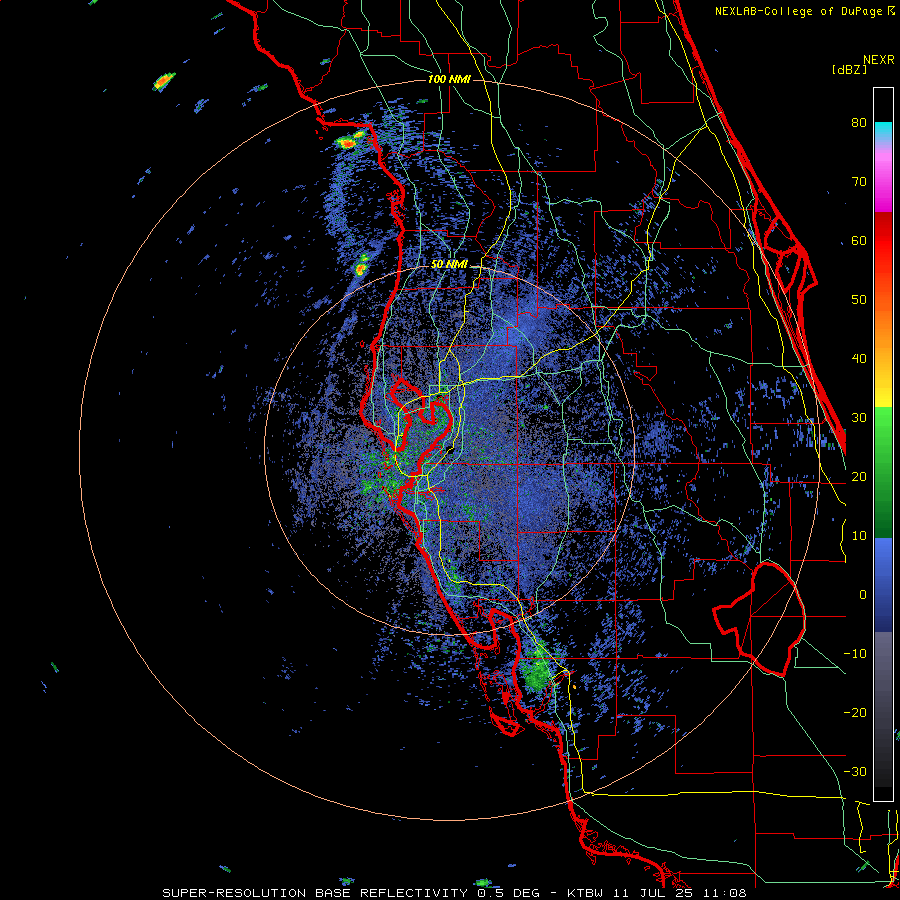Click the 0 value on the dBZ scale
The height and width of the screenshot is (900, 900).
pos(863,595)
